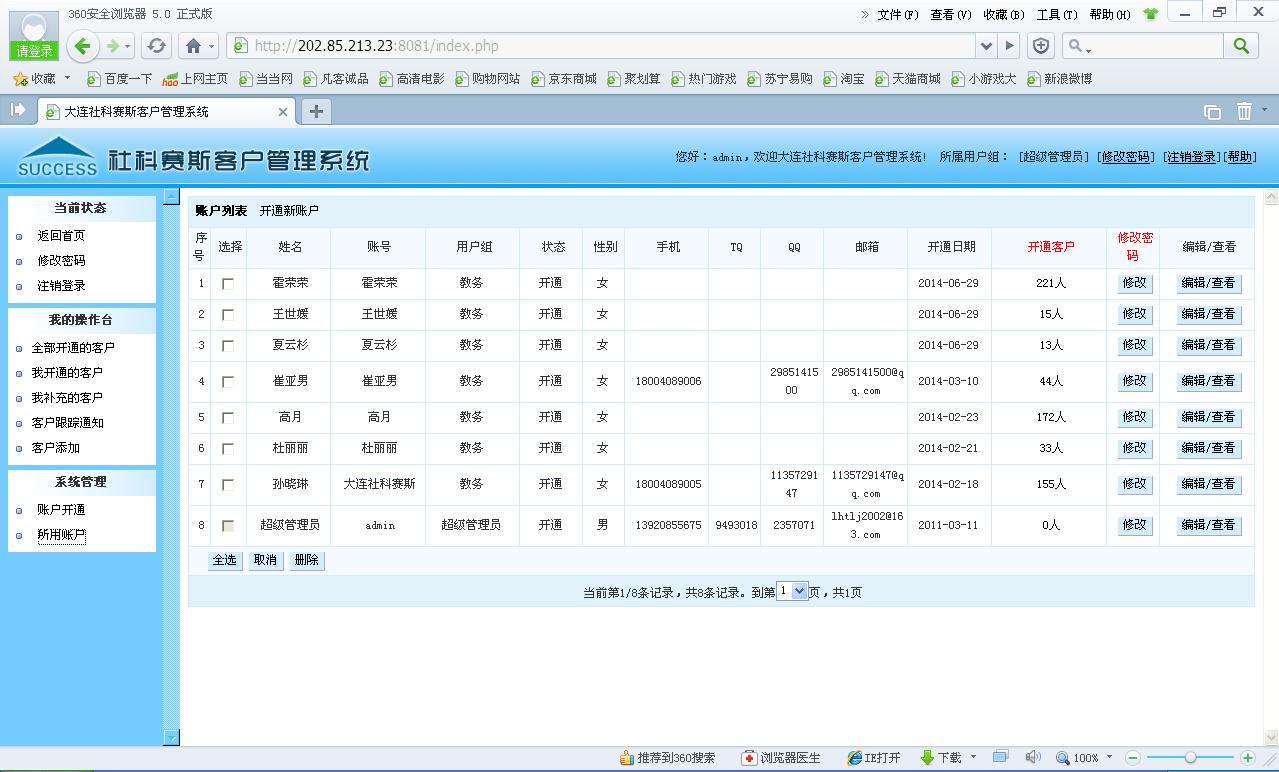Click the restore closed tabs trash icon

1244,111
